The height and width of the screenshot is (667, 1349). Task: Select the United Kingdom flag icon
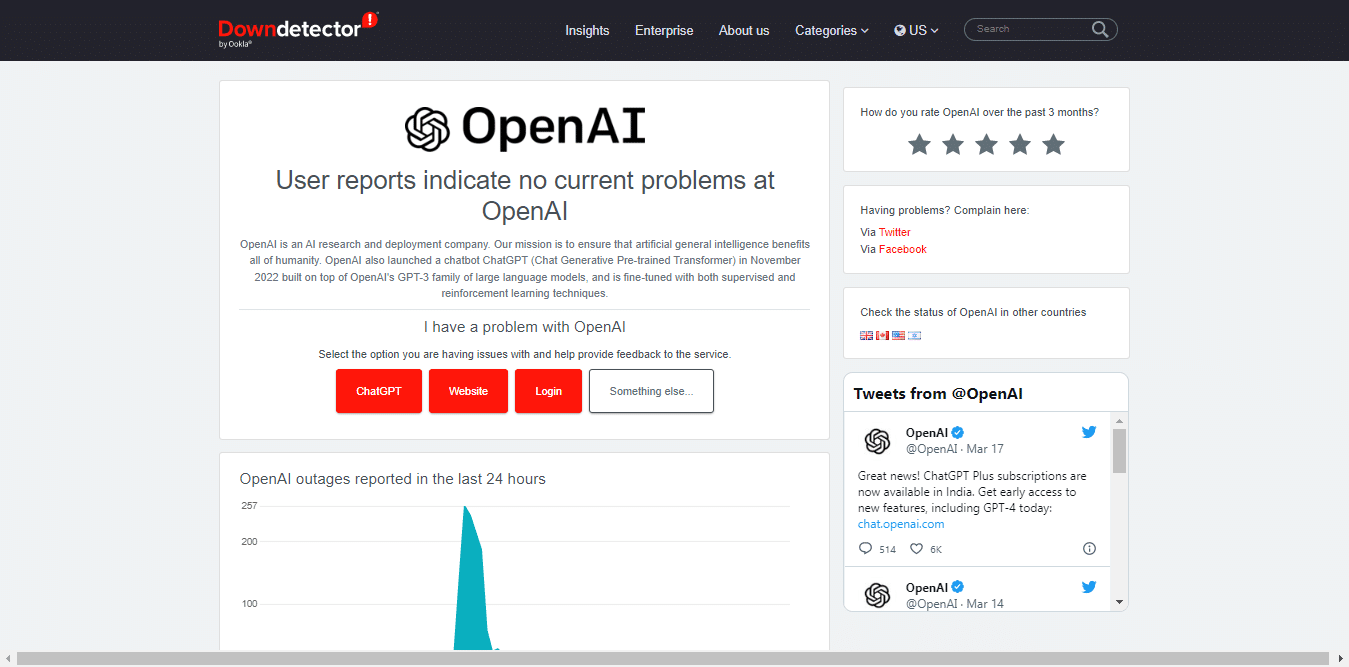click(866, 336)
